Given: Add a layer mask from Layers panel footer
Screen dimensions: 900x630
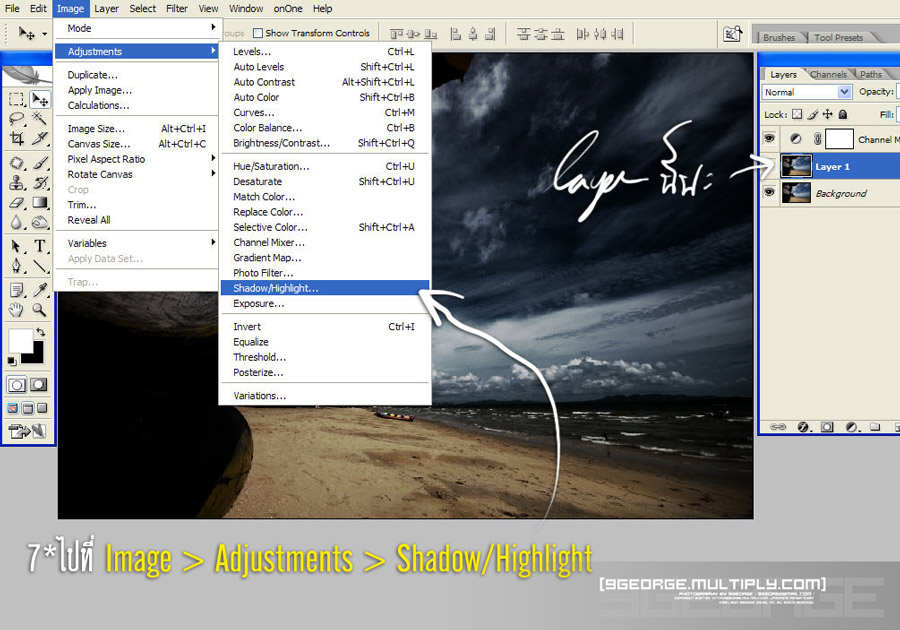Looking at the screenshot, I should [827, 427].
